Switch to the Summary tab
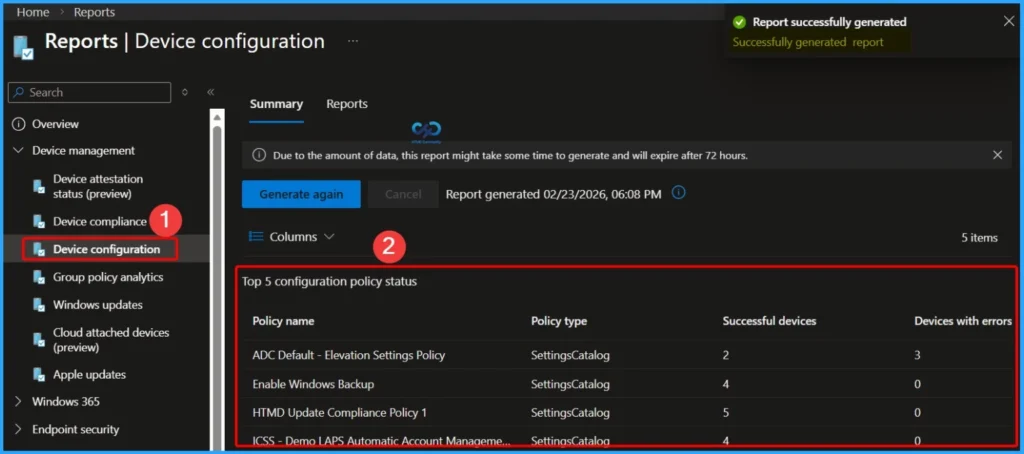Screen dimensions: 1024x454 (276, 105)
